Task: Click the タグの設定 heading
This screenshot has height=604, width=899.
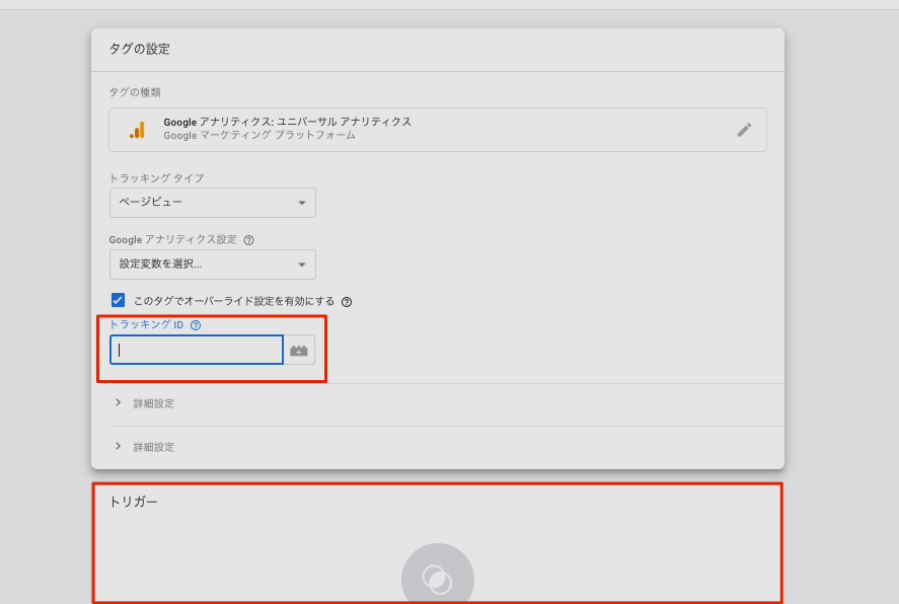Action: pyautogui.click(x=139, y=49)
